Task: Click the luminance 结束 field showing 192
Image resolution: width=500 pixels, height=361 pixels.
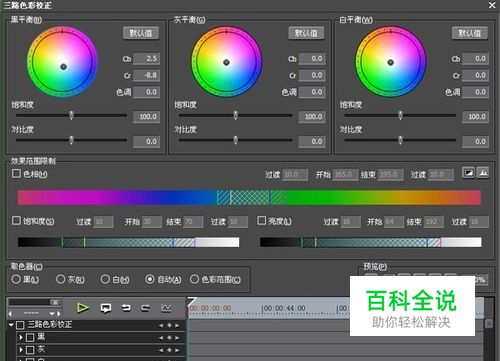Action: coord(433,222)
